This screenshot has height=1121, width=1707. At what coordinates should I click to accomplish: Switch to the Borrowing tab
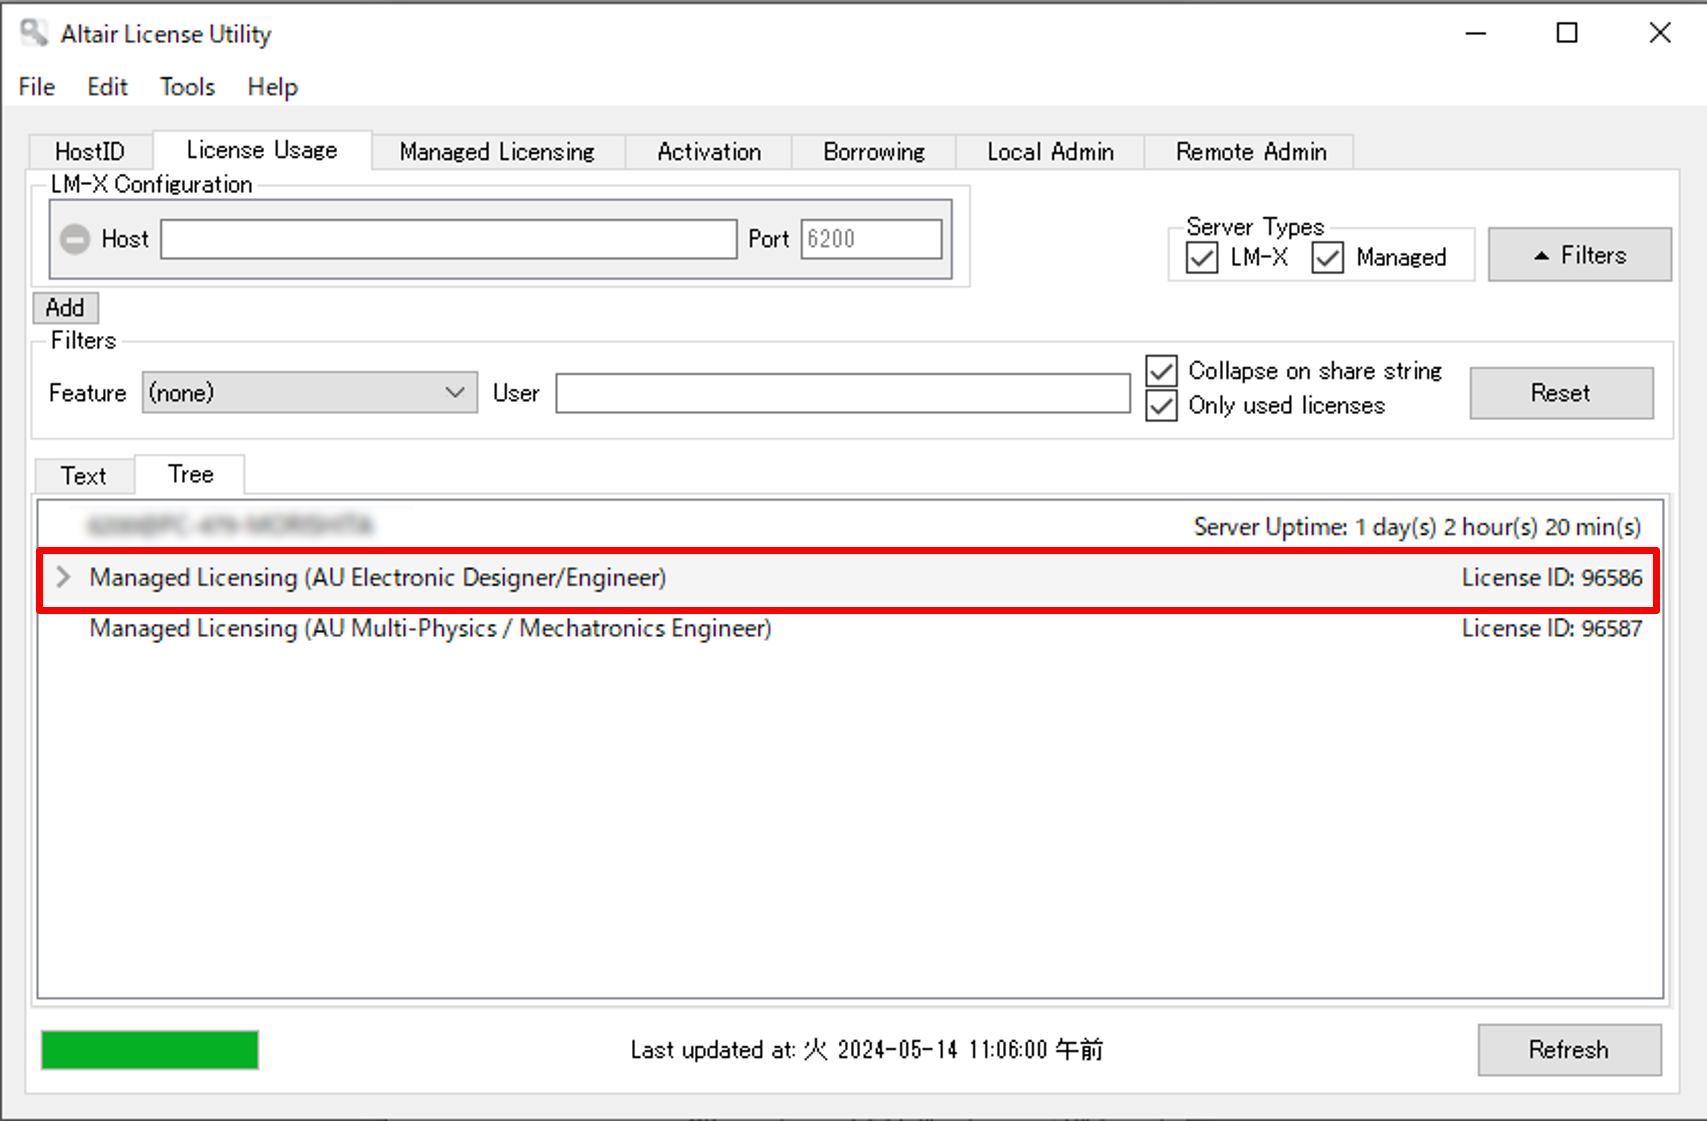pos(873,152)
